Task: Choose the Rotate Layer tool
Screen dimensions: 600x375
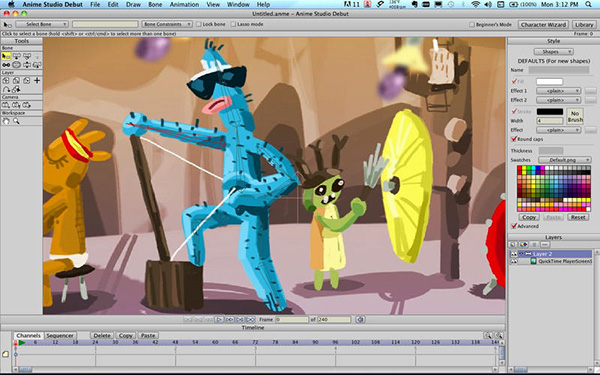Action: 27,81
